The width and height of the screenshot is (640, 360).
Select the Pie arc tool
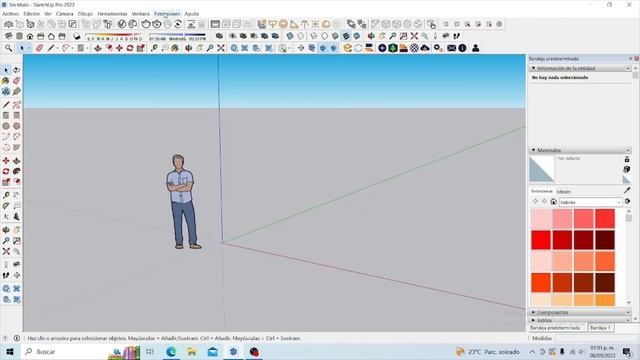click(x=16, y=147)
